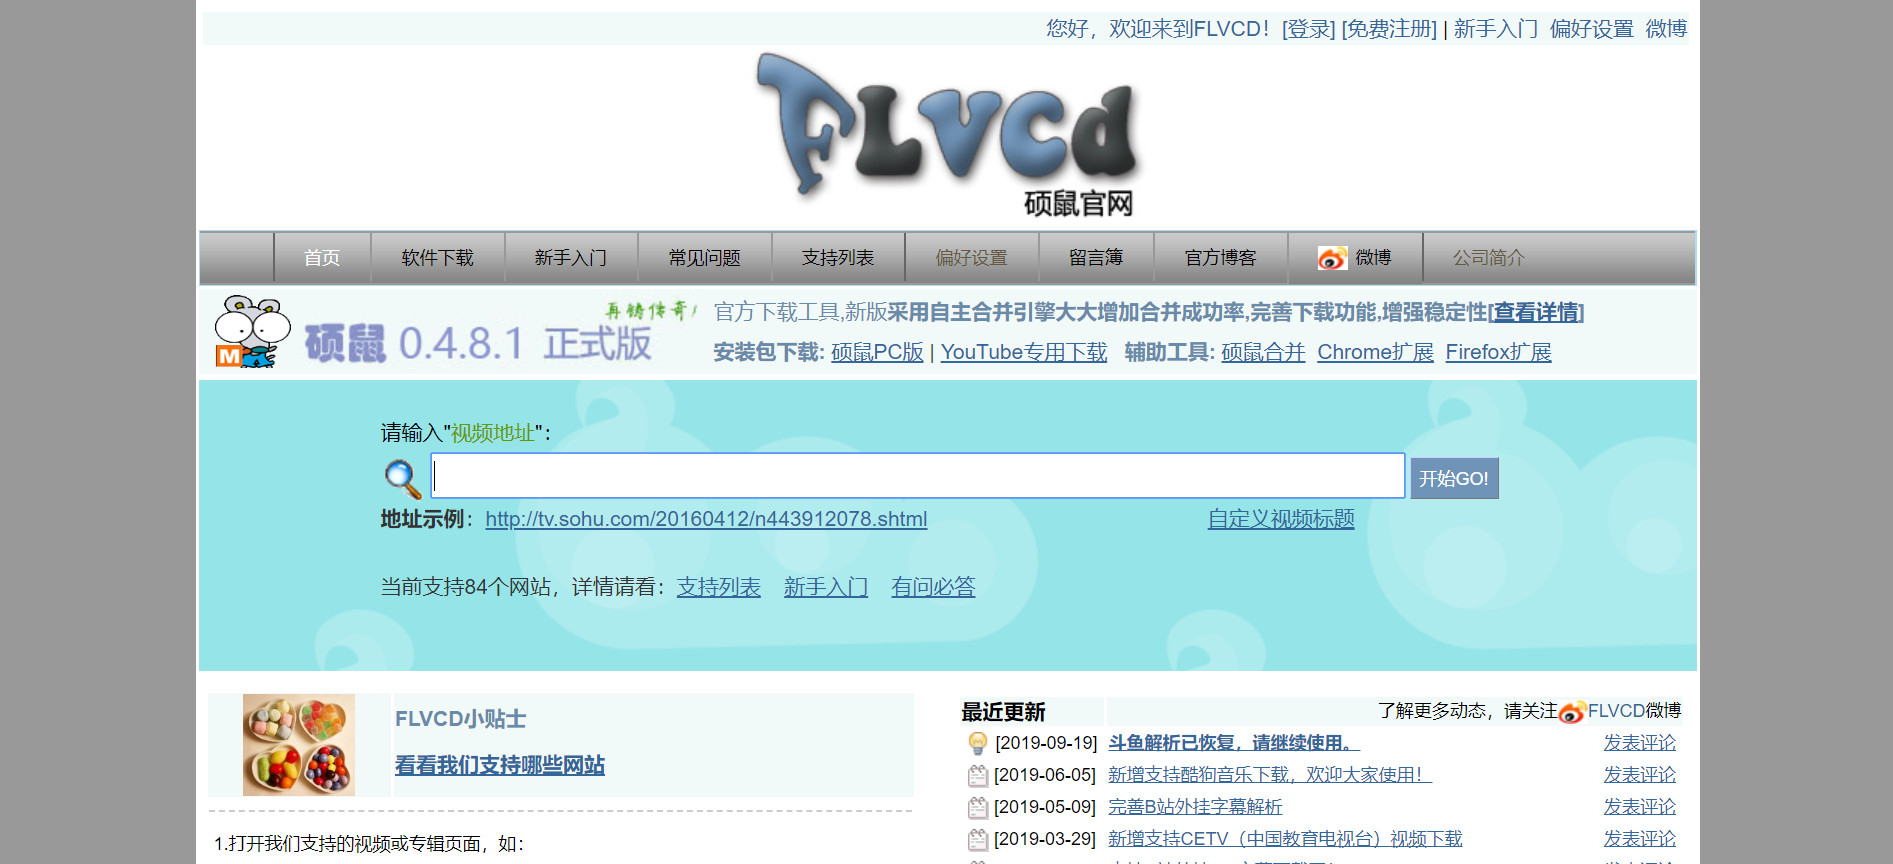The width and height of the screenshot is (1893, 864).
Task: Visit 官方博客 from the navigation bar
Action: point(1221,258)
